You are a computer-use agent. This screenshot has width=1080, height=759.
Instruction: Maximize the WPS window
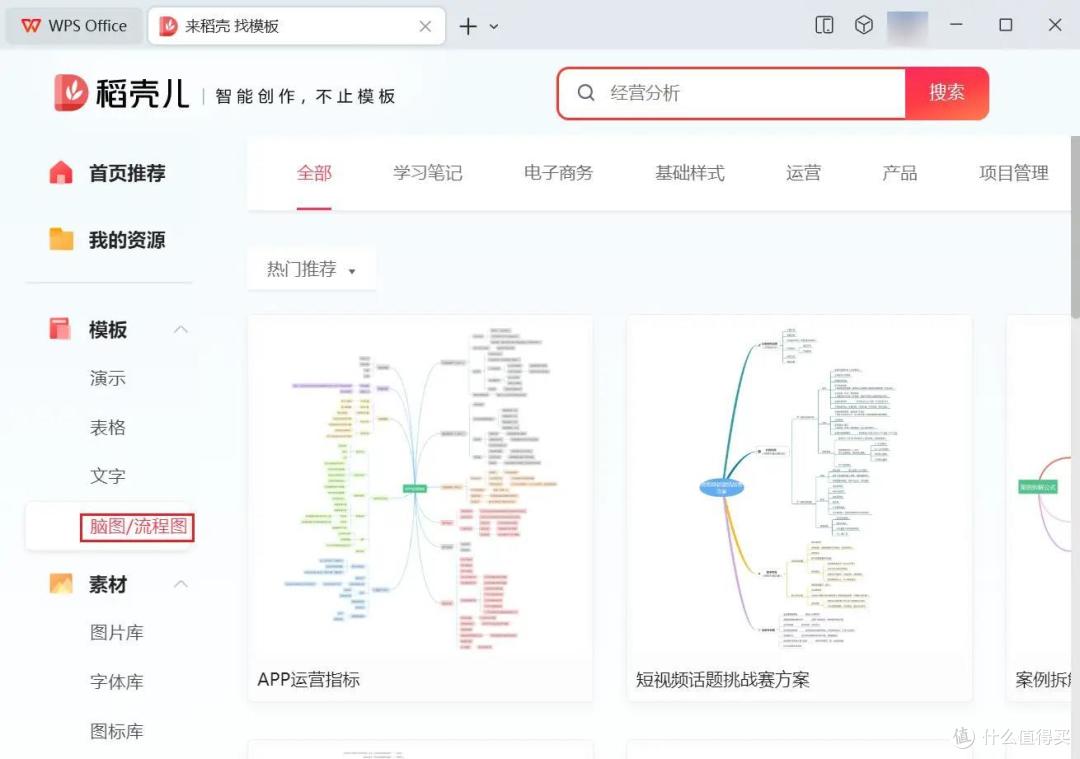[1006, 25]
